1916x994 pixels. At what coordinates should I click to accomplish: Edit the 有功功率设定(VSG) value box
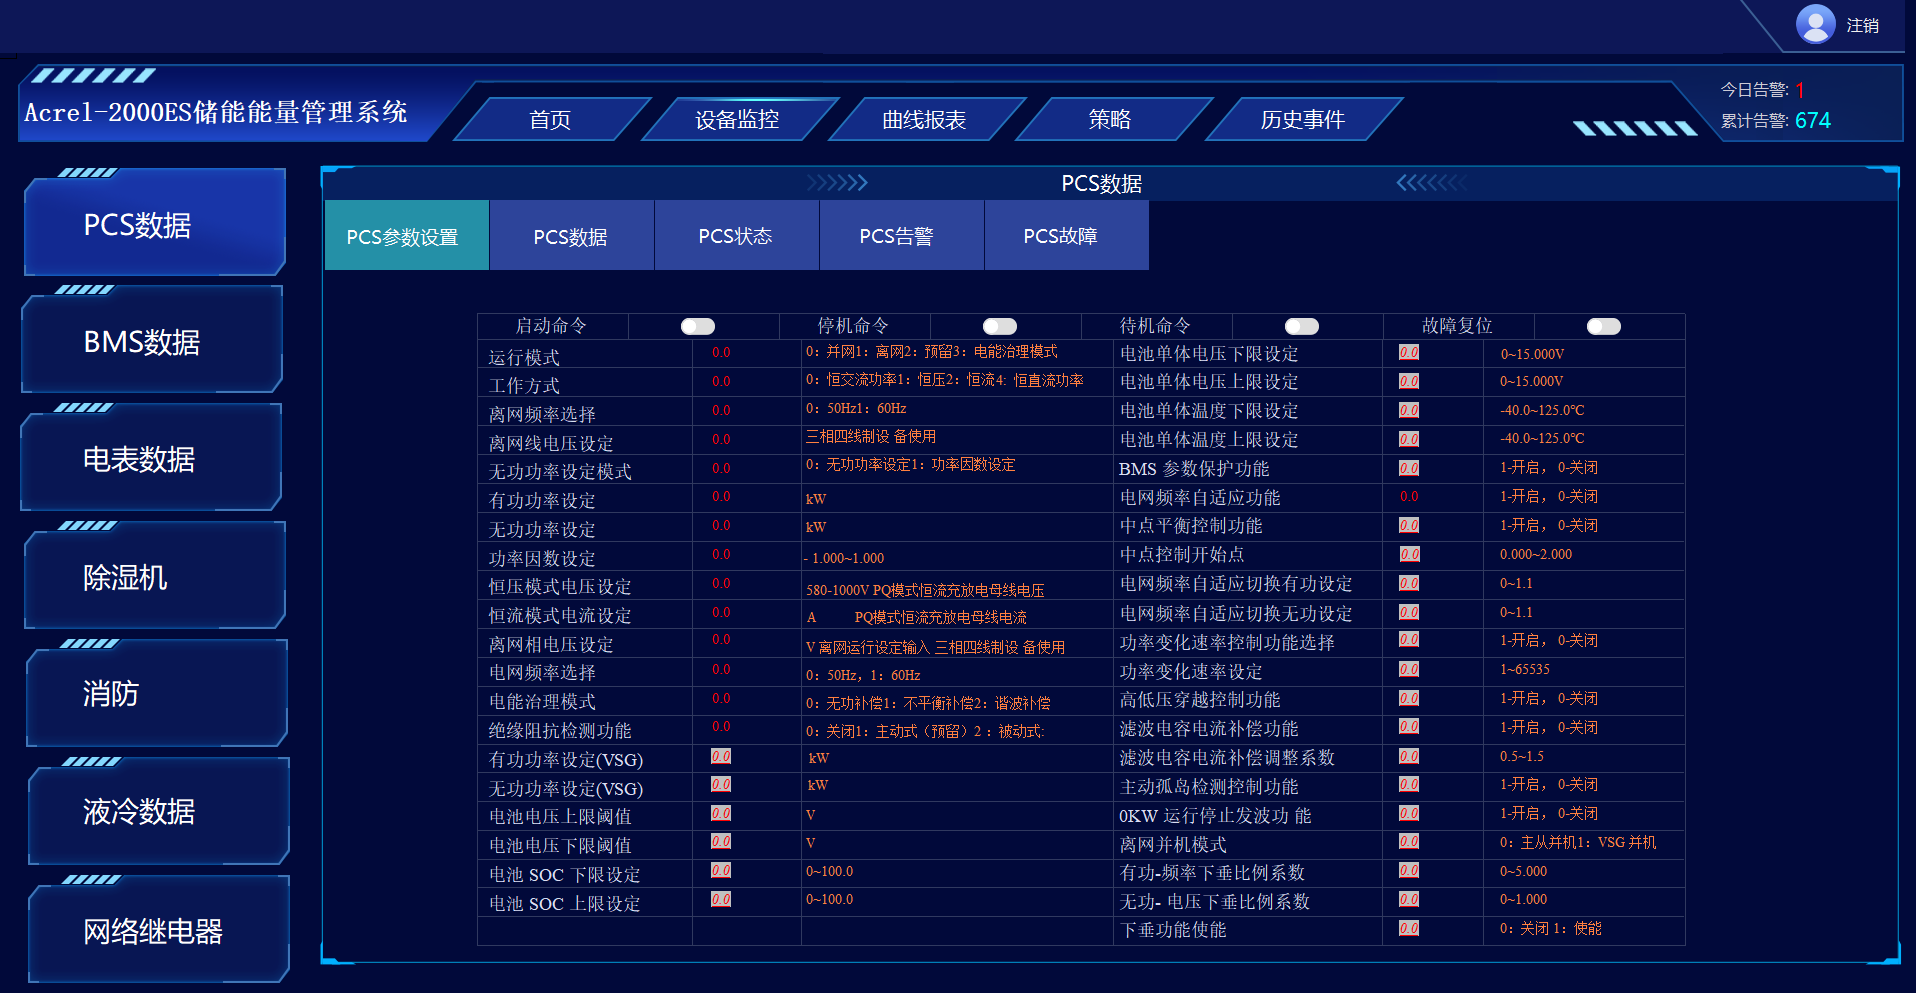(721, 757)
